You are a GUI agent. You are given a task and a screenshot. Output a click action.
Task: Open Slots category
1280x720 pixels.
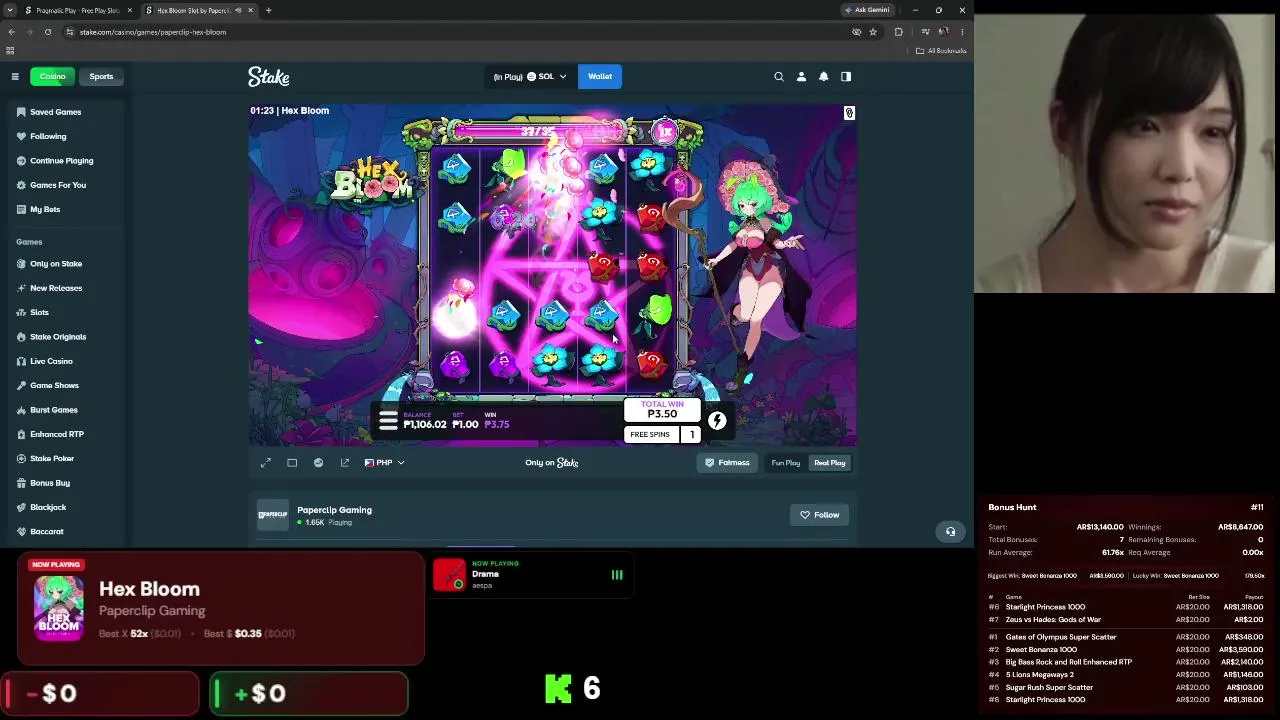pyautogui.click(x=39, y=313)
